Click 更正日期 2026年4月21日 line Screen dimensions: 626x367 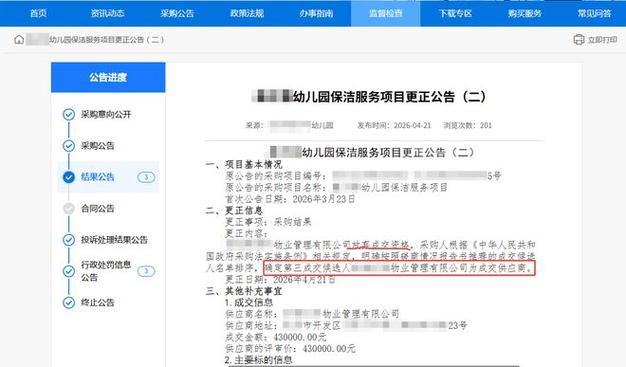point(280,280)
